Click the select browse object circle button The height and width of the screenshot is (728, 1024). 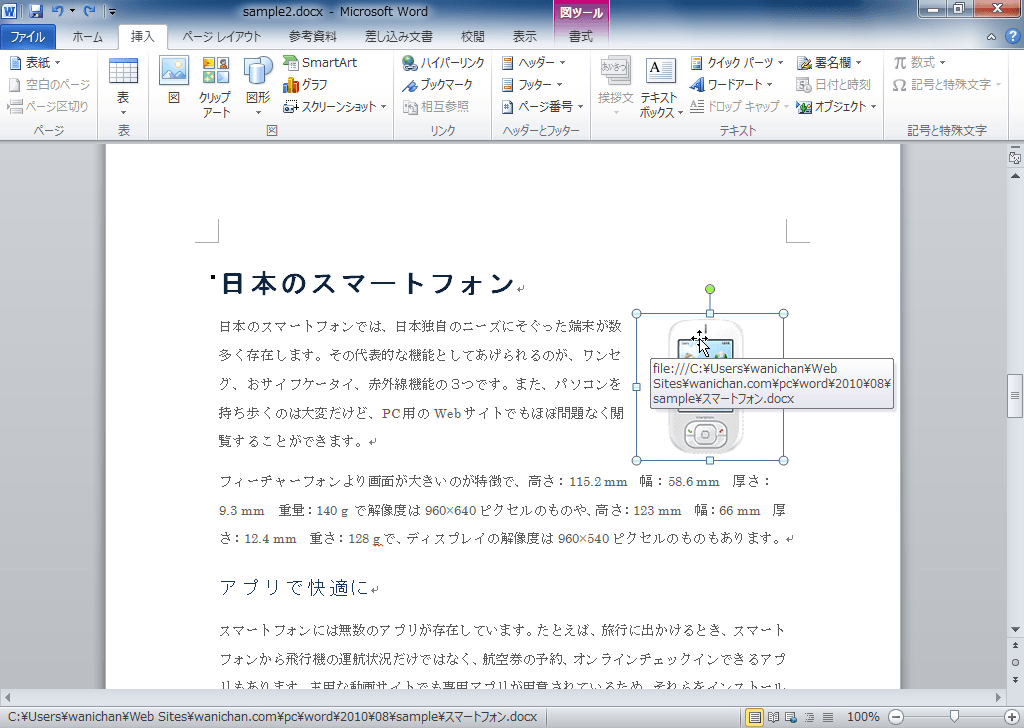click(1015, 662)
